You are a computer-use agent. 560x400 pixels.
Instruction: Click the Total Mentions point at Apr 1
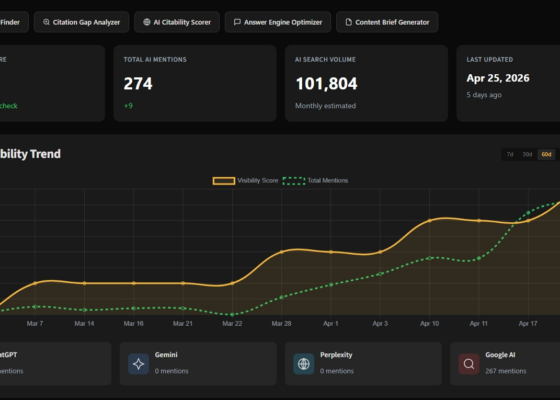(x=331, y=285)
